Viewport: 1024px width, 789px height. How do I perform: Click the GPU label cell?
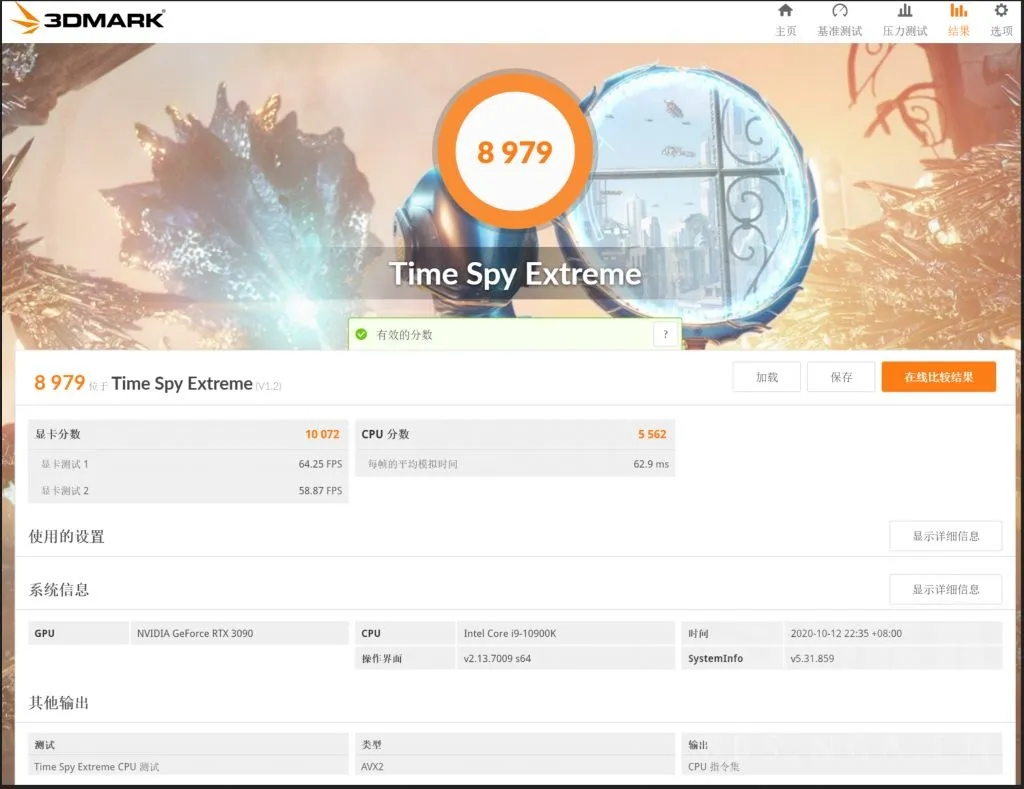78,634
